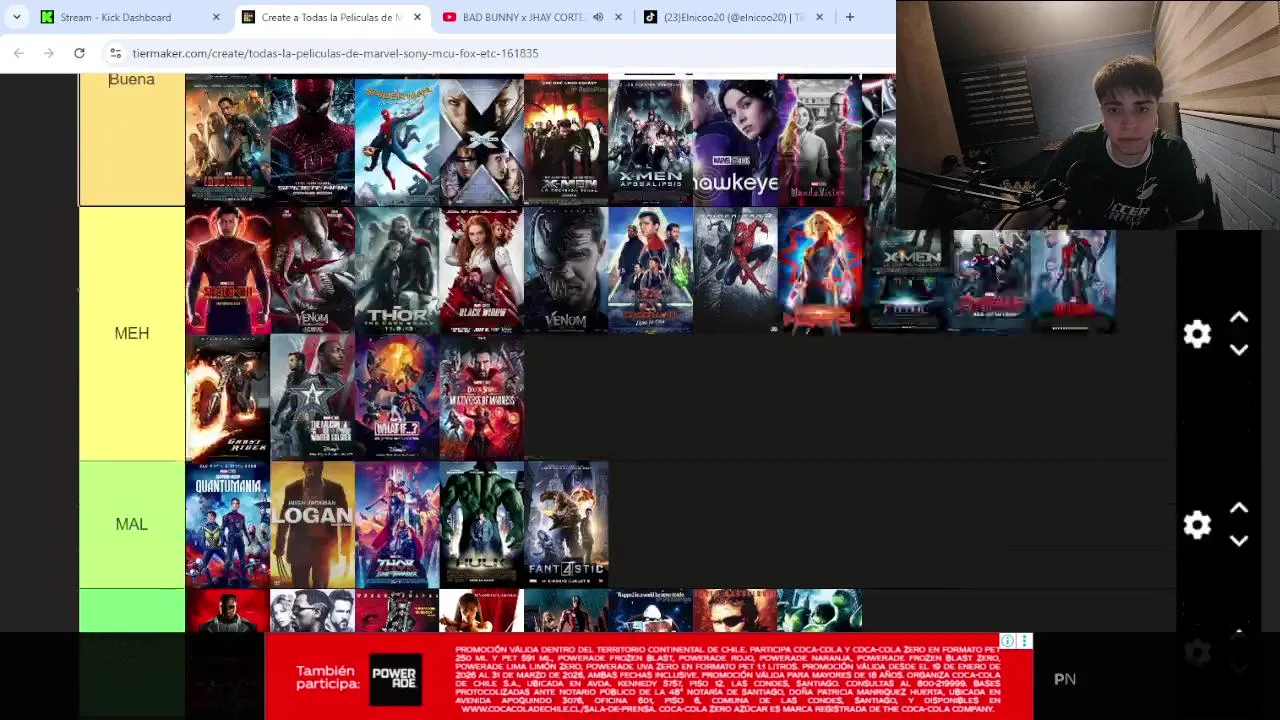
Task: Open settings gear for the MEH tier
Action: (1197, 334)
